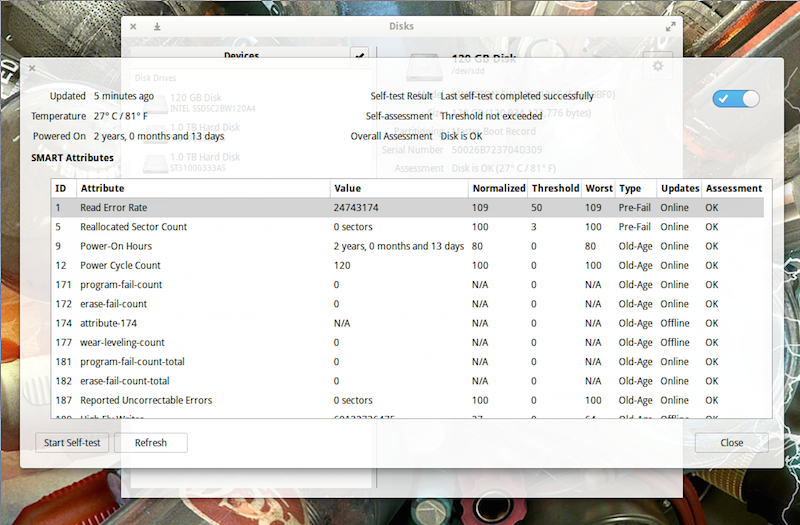Click the Assessment column header
The image size is (800, 525).
click(x=734, y=188)
